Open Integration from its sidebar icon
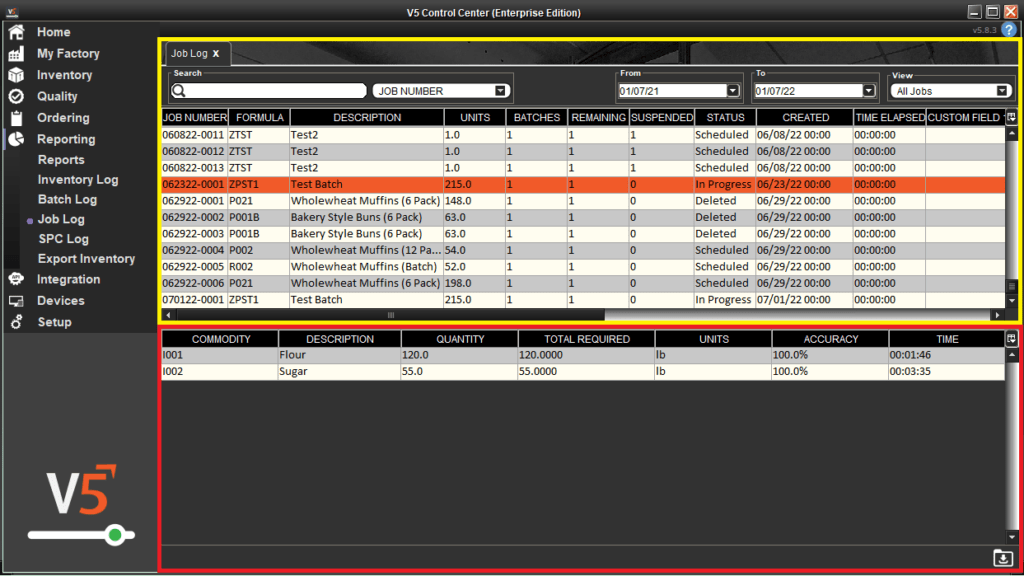The width and height of the screenshot is (1024, 576). (15, 279)
